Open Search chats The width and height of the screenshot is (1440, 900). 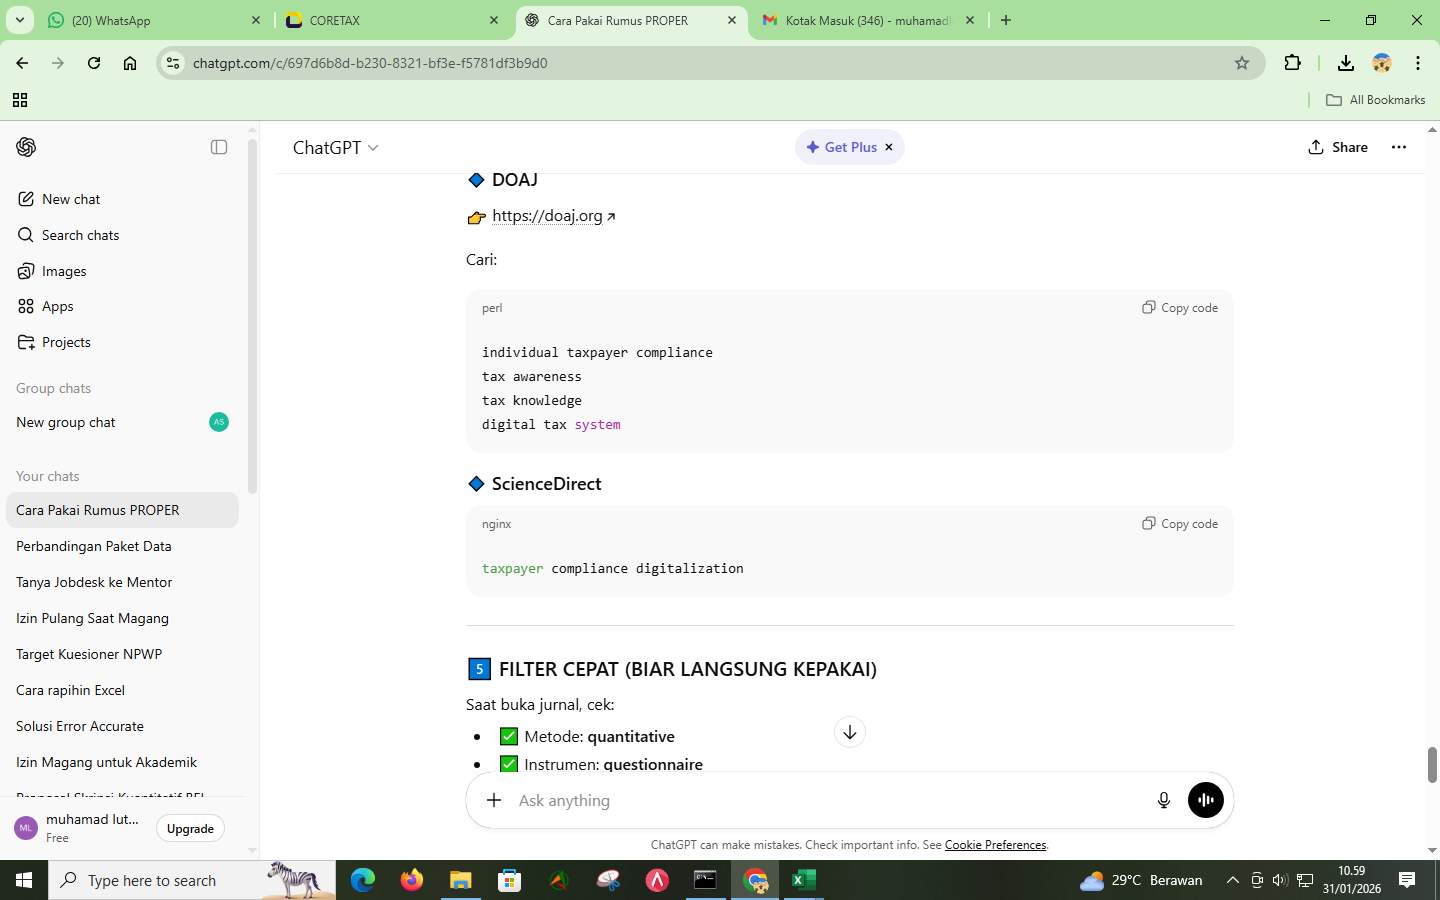[80, 235]
